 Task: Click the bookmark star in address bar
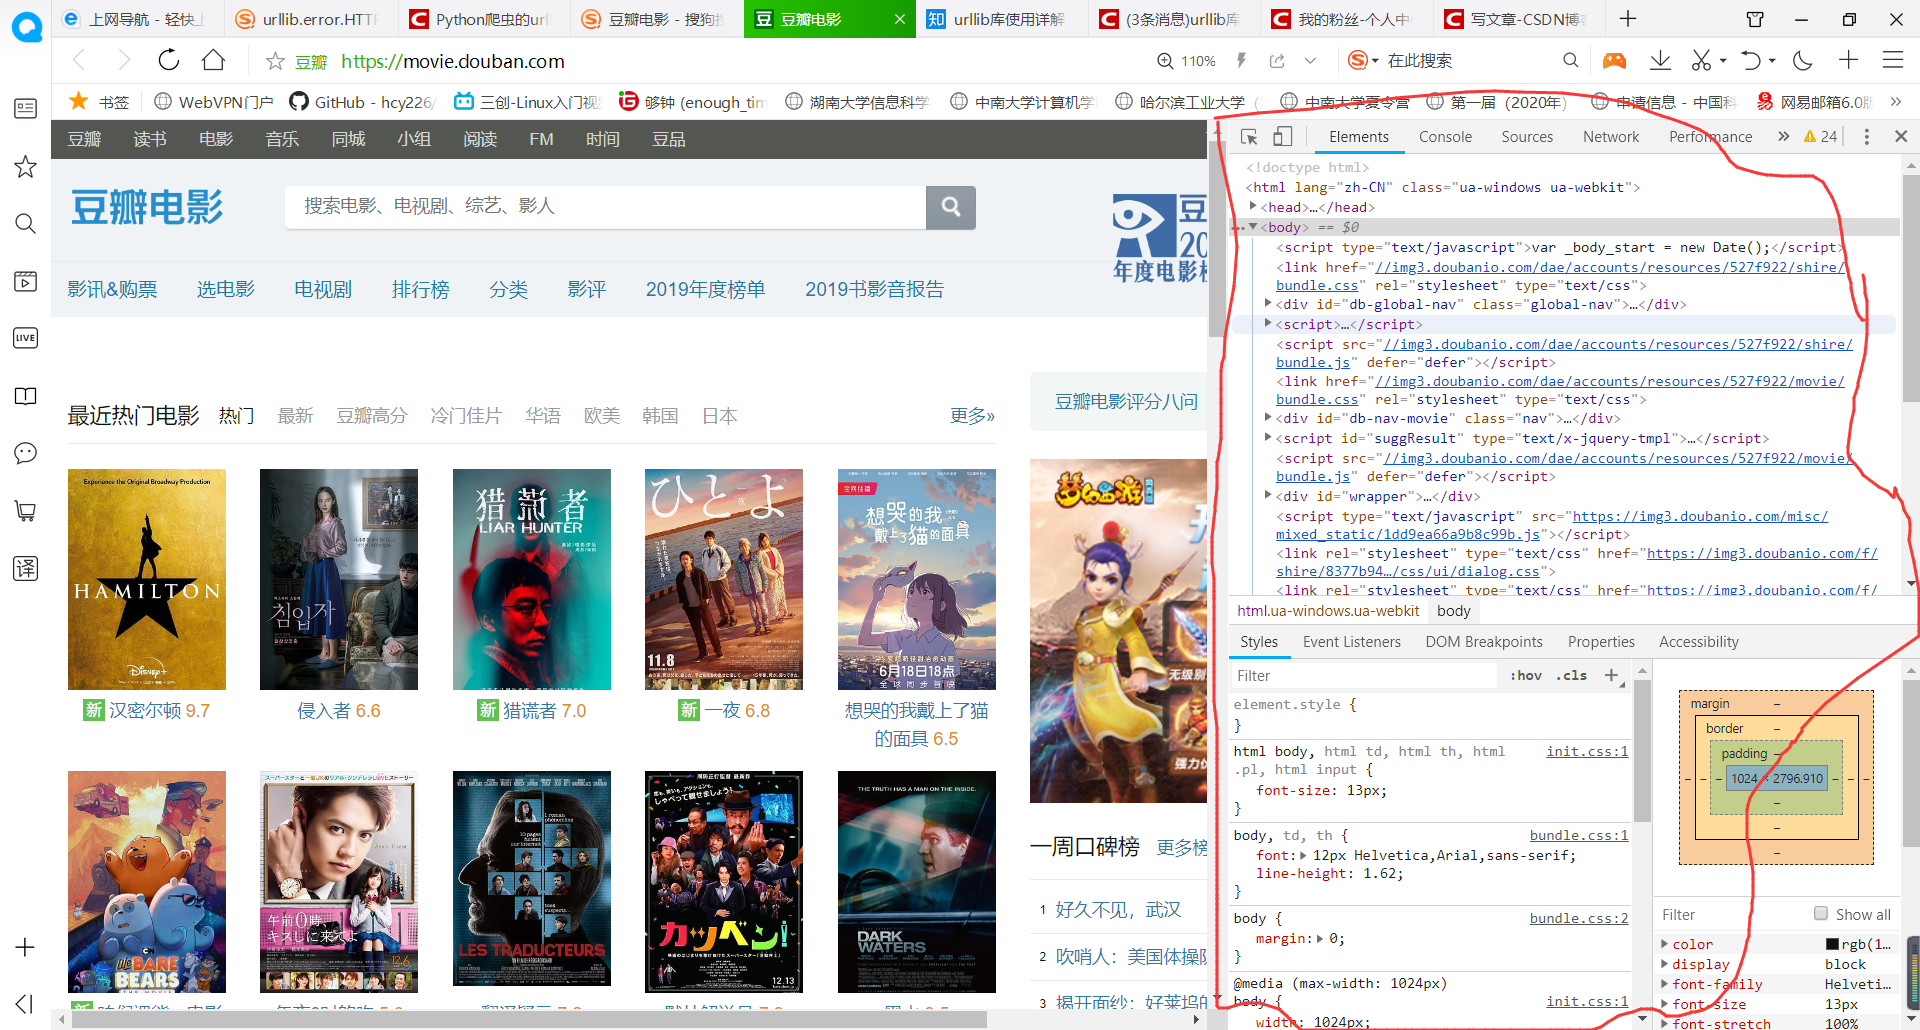[x=275, y=61]
